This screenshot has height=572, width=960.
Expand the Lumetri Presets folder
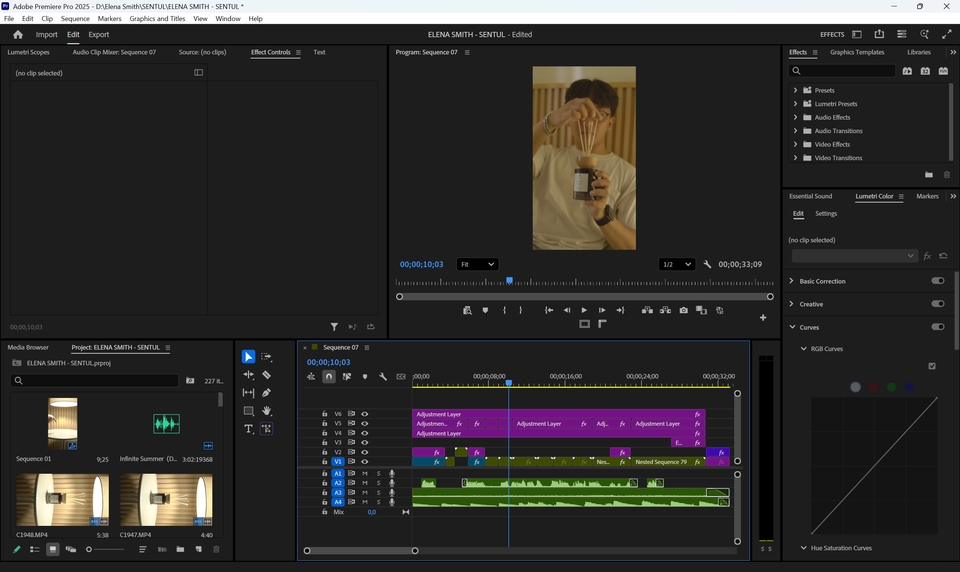[795, 104]
